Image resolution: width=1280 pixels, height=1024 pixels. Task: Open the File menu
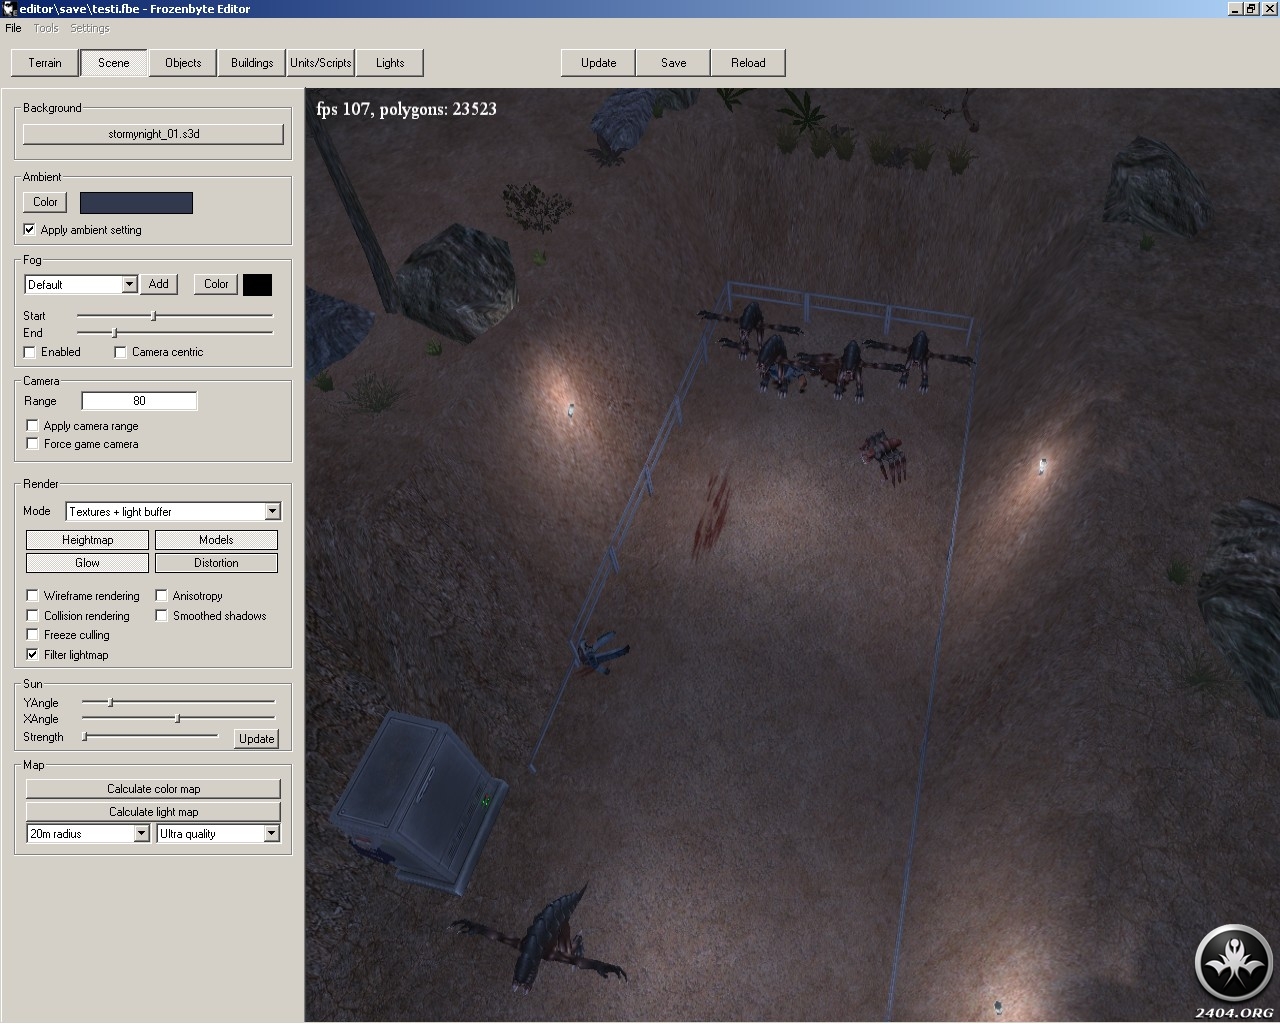[x=13, y=28]
